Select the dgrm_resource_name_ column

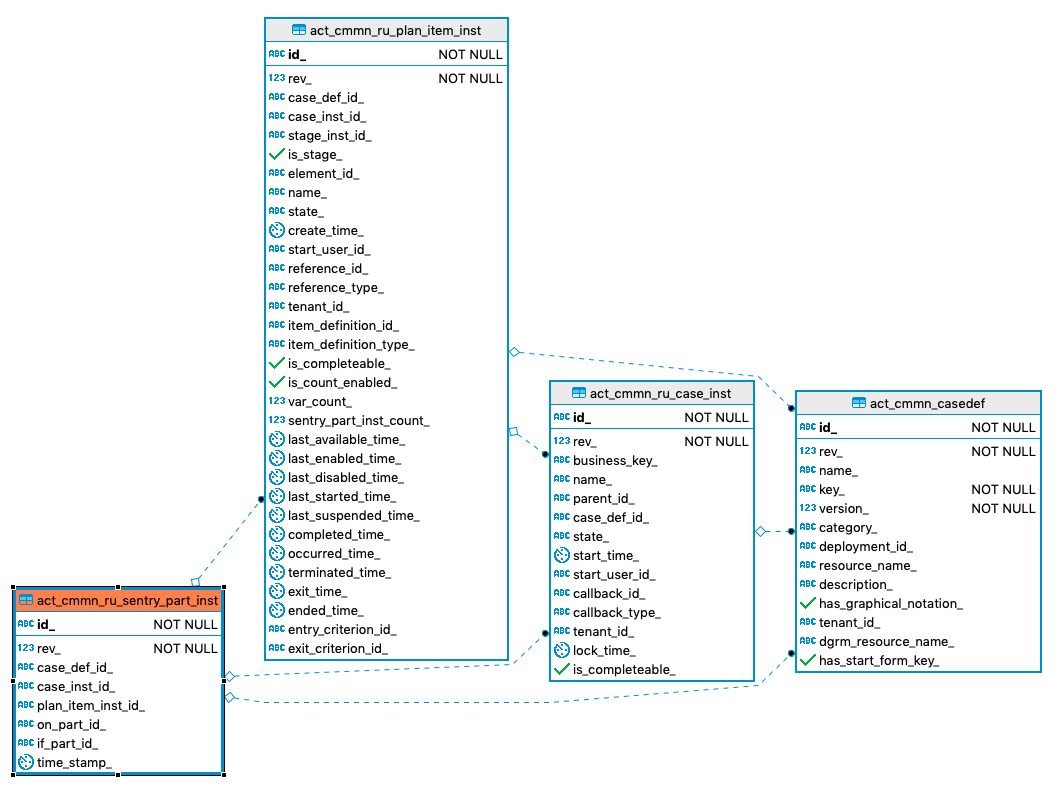[886, 642]
